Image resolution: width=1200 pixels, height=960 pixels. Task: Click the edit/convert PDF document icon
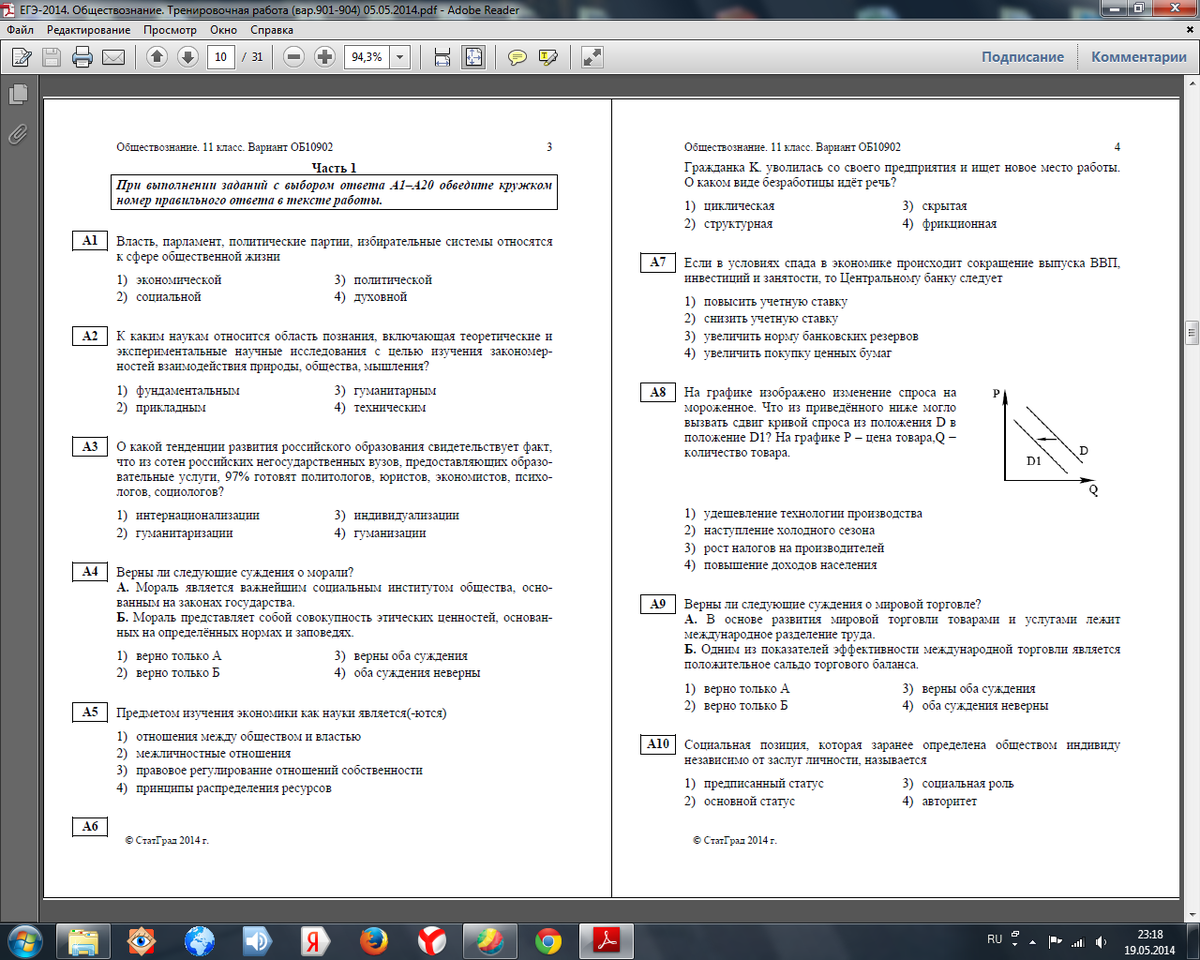pyautogui.click(x=22, y=57)
